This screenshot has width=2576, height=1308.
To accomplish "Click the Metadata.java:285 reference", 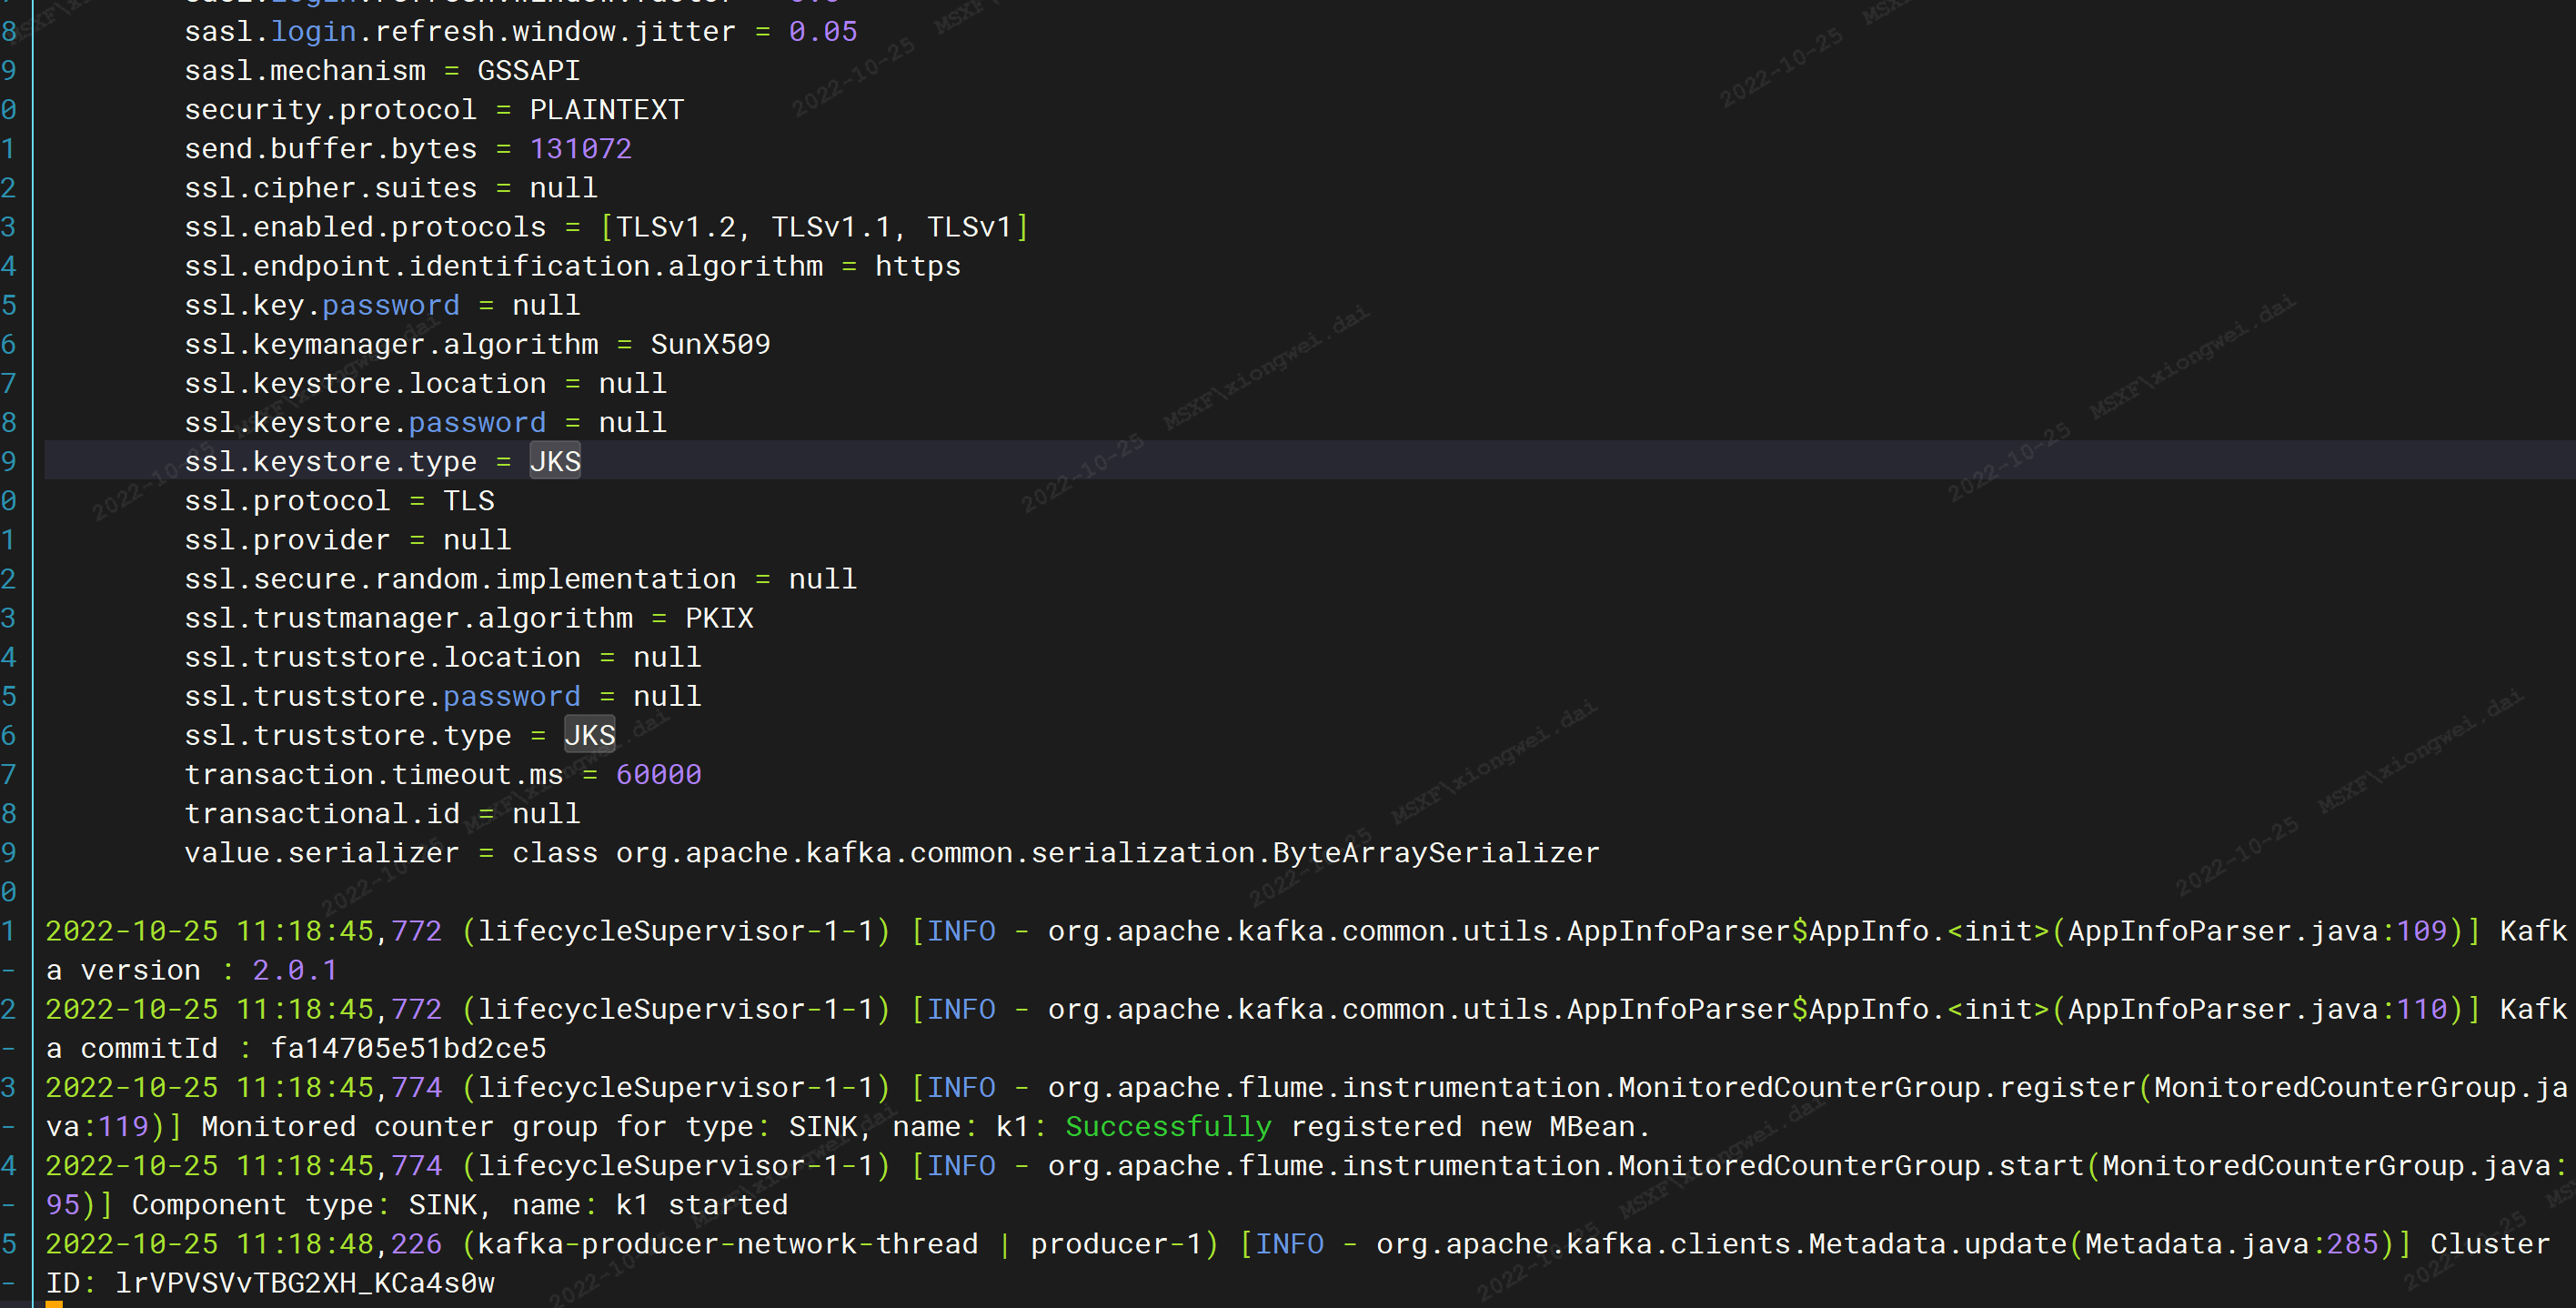I will tap(2231, 1244).
